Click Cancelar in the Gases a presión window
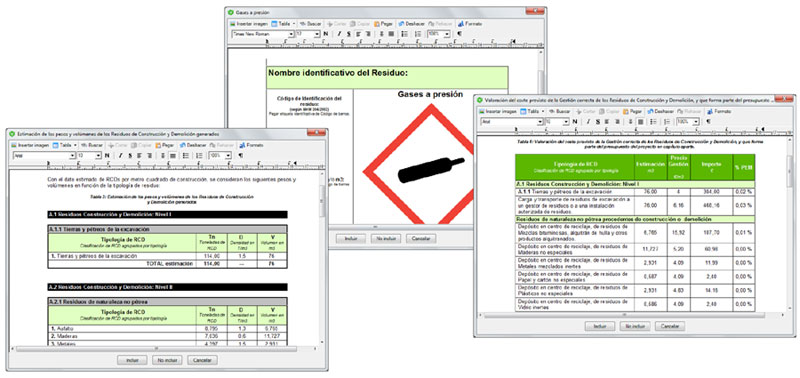Viewport: 800px width, 378px height. coord(421,238)
